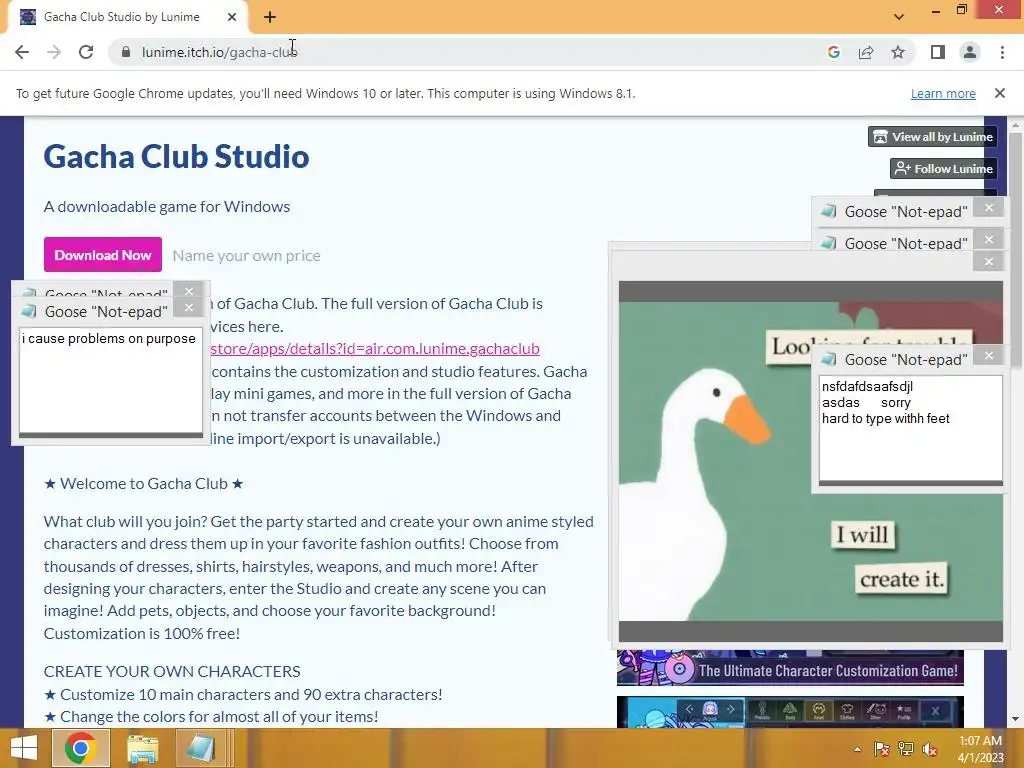Dismiss the Chrome update notification bar

pos(1000,93)
